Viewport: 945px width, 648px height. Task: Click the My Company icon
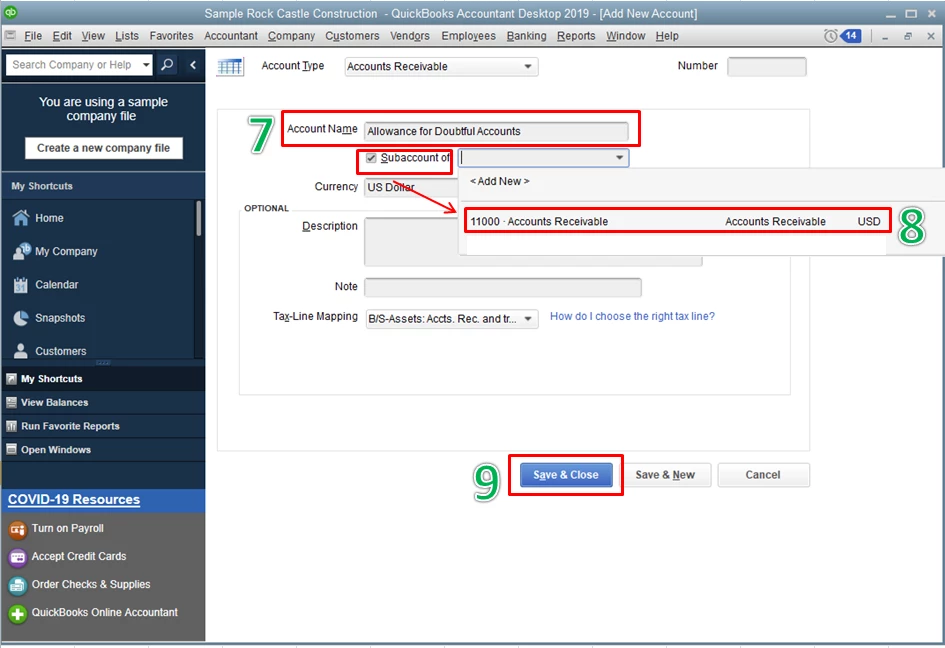21,251
